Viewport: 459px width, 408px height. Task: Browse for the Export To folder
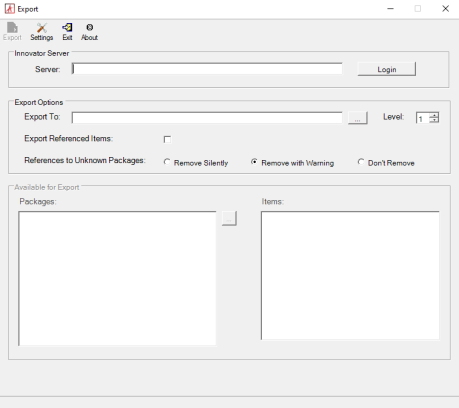tap(358, 118)
